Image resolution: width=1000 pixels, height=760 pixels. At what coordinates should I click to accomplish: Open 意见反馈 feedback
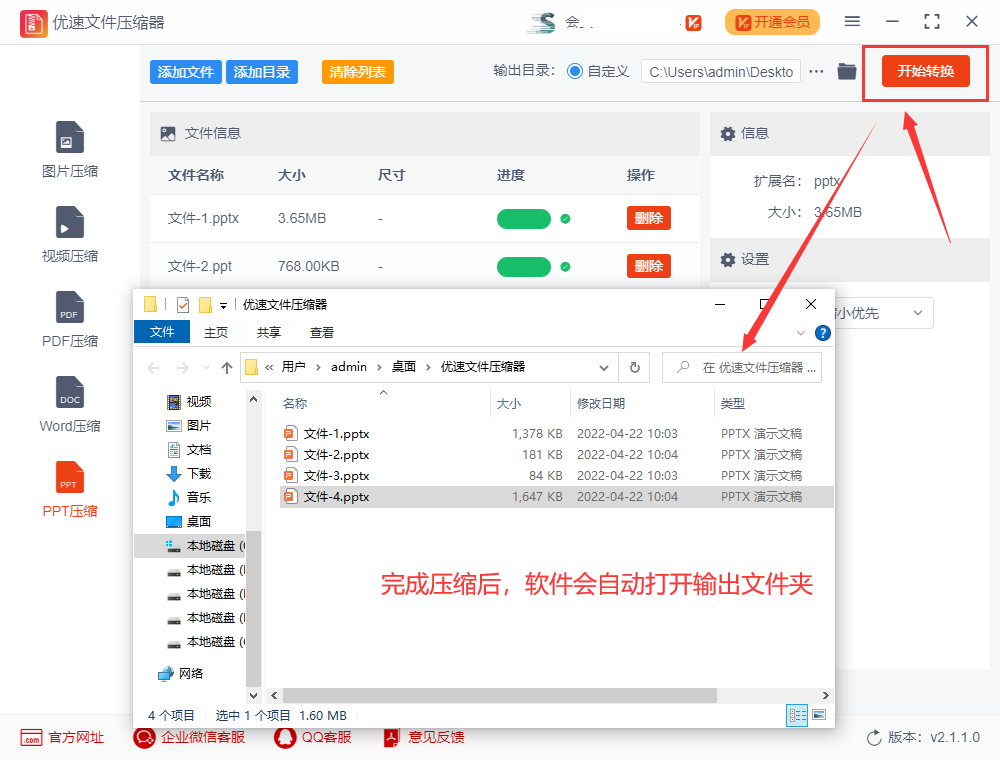tap(423, 738)
